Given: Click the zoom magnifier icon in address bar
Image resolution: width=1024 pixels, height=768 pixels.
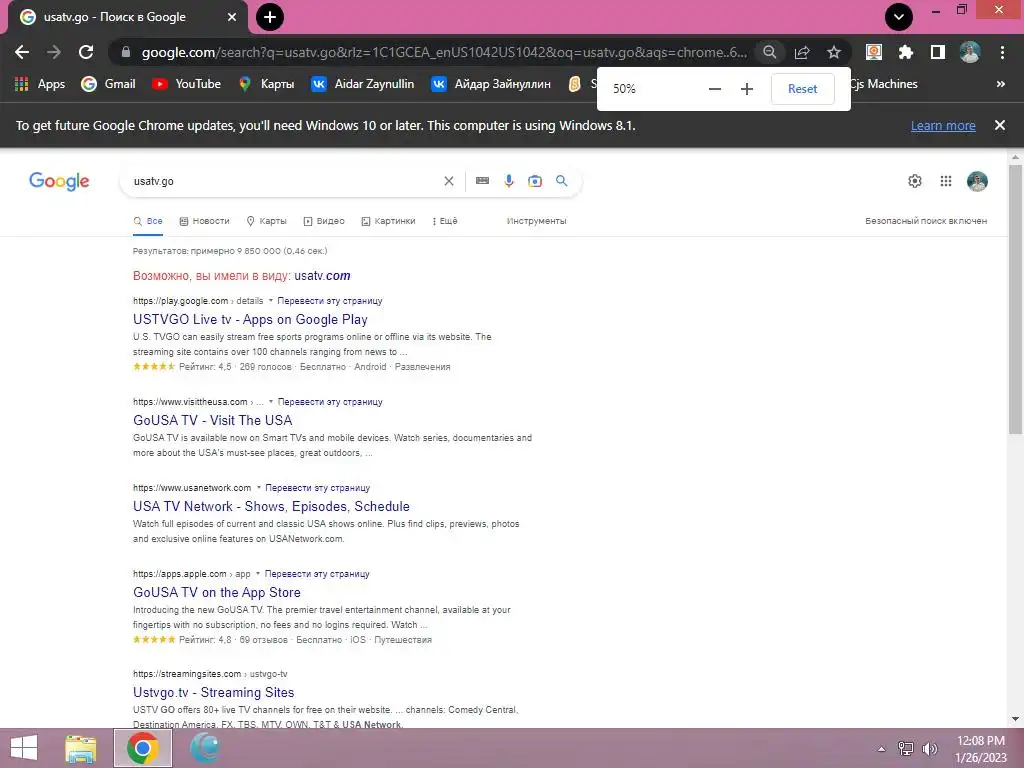Looking at the screenshot, I should (x=770, y=52).
